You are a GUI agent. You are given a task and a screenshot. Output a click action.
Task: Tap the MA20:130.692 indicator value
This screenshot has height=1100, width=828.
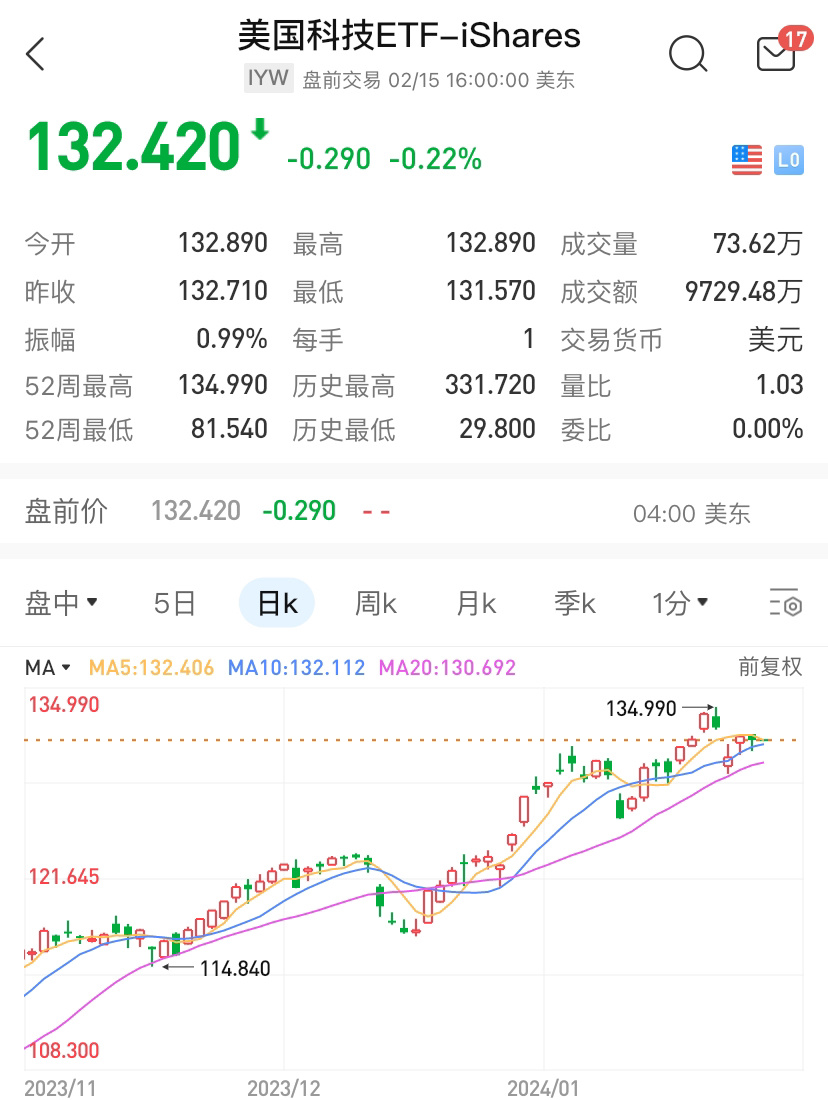[447, 667]
